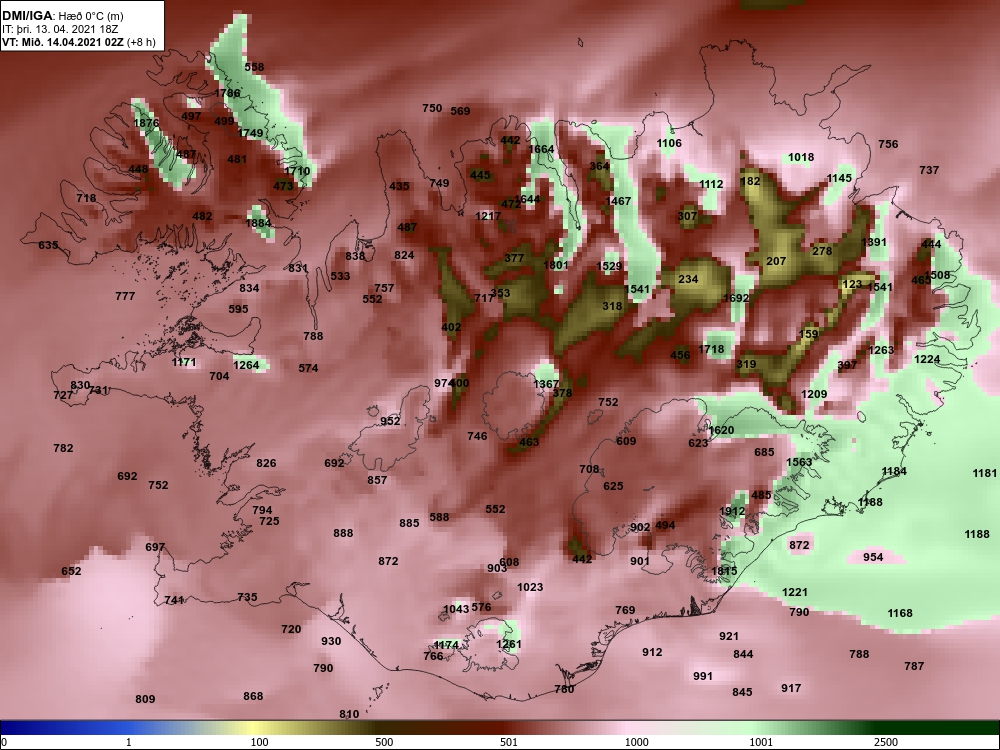
Task: Click the map value '718'
Action: pyautogui.click(x=86, y=198)
